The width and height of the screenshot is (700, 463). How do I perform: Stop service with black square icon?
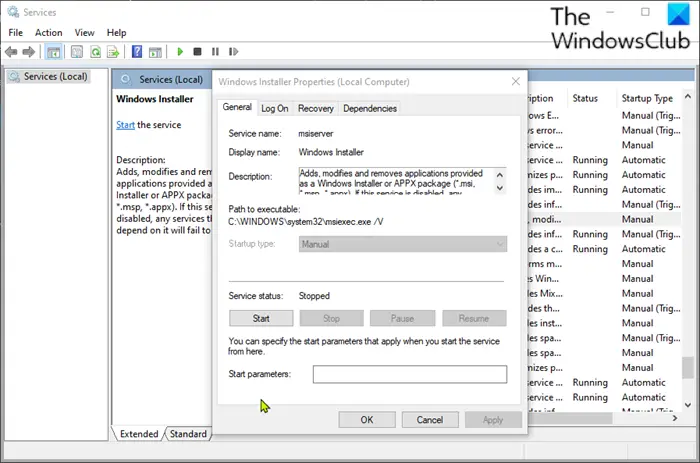[x=197, y=52]
